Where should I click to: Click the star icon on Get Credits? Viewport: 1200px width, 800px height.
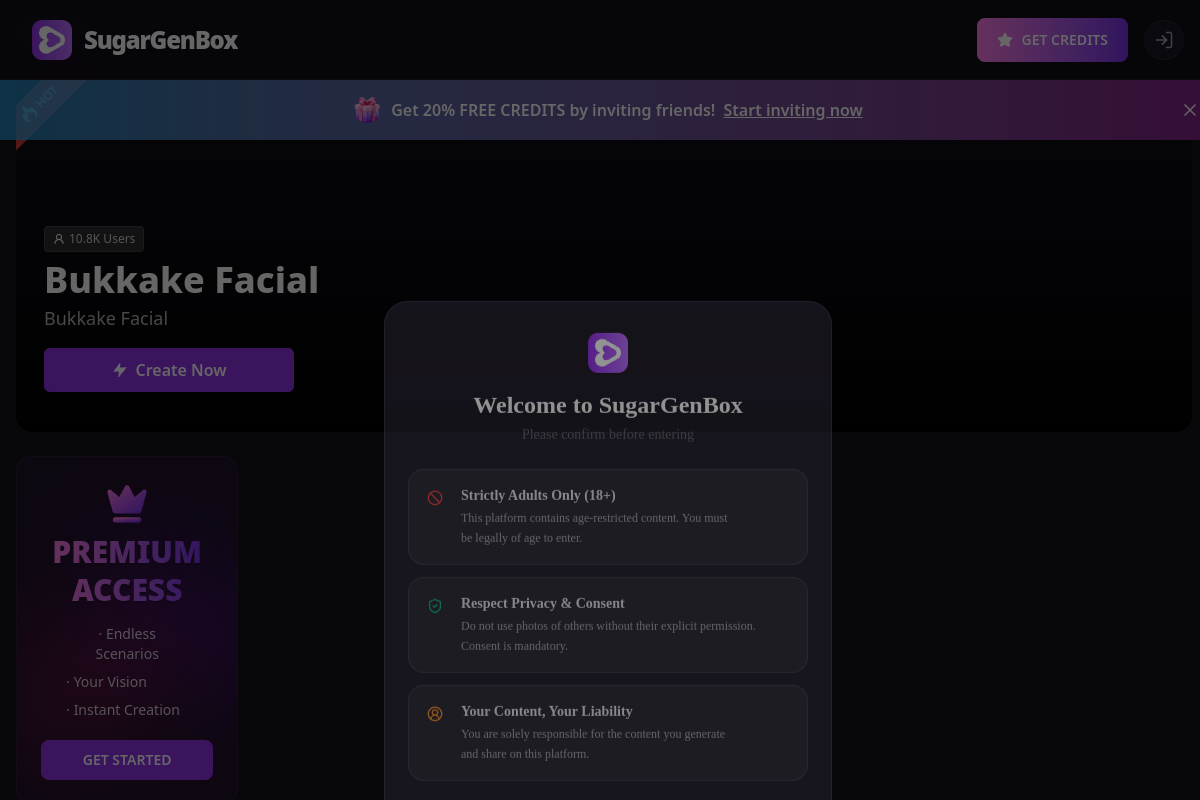(x=1005, y=40)
